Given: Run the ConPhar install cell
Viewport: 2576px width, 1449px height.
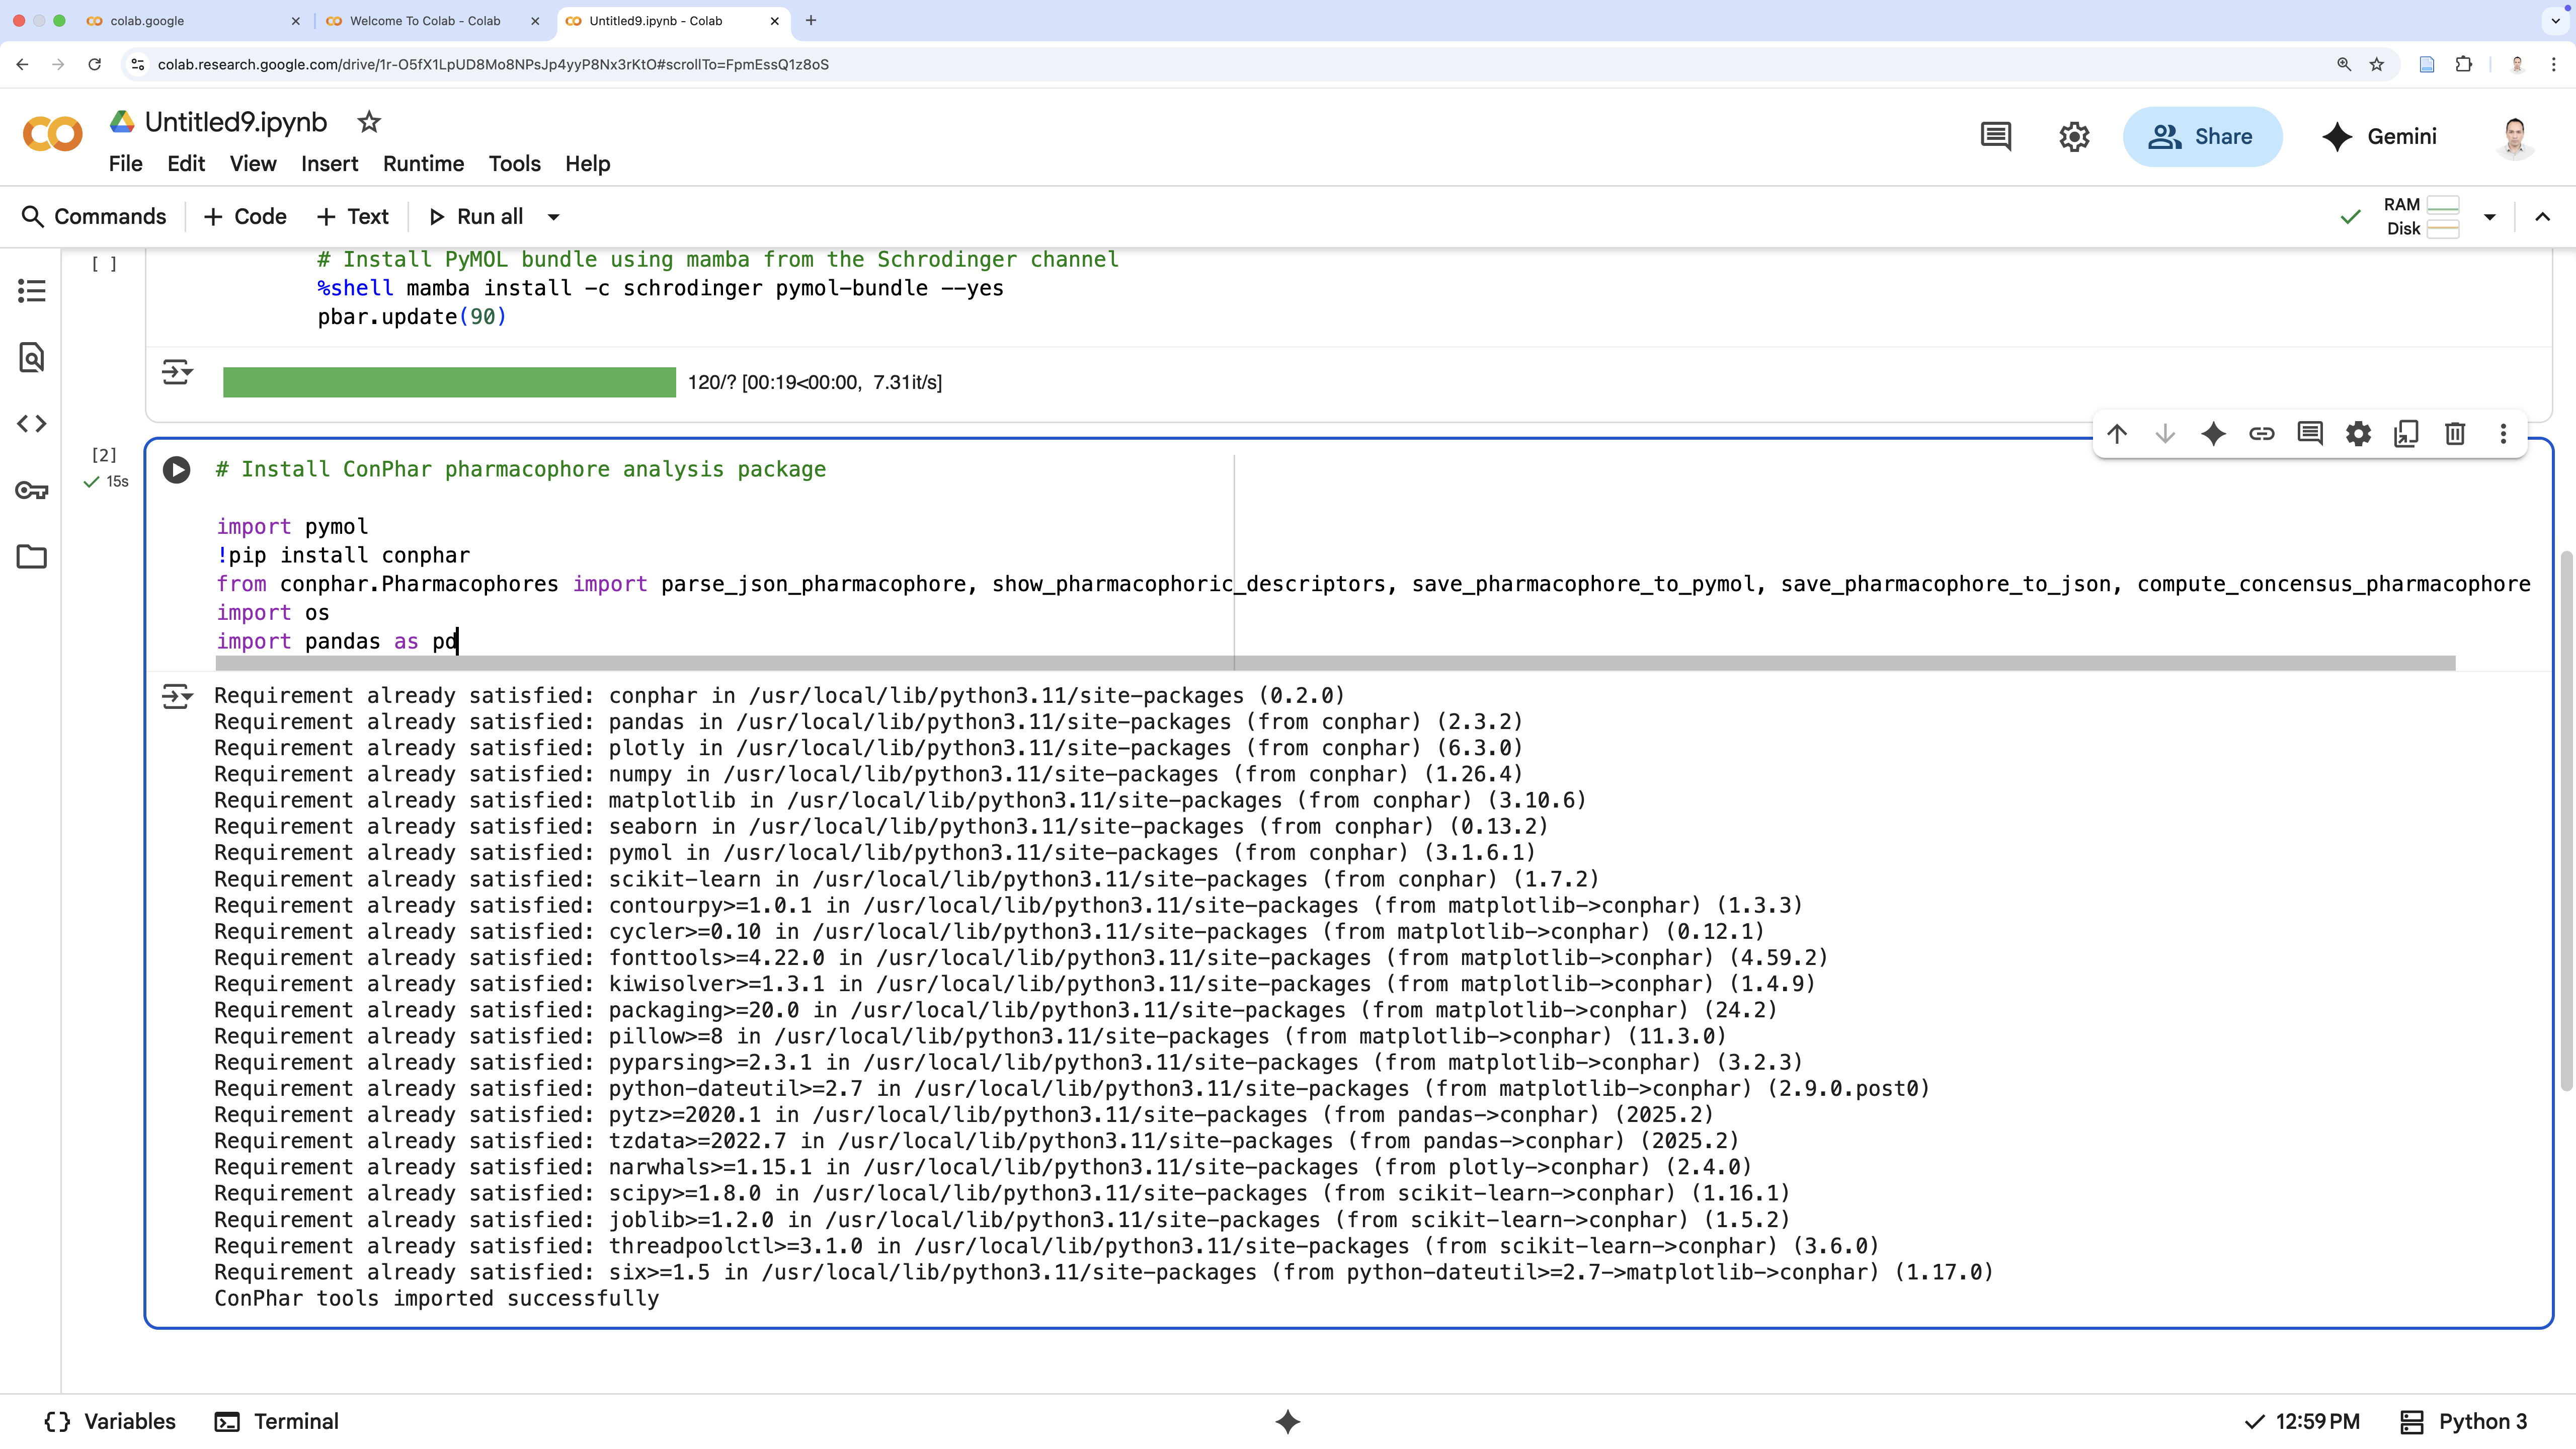Looking at the screenshot, I should click(177, 470).
